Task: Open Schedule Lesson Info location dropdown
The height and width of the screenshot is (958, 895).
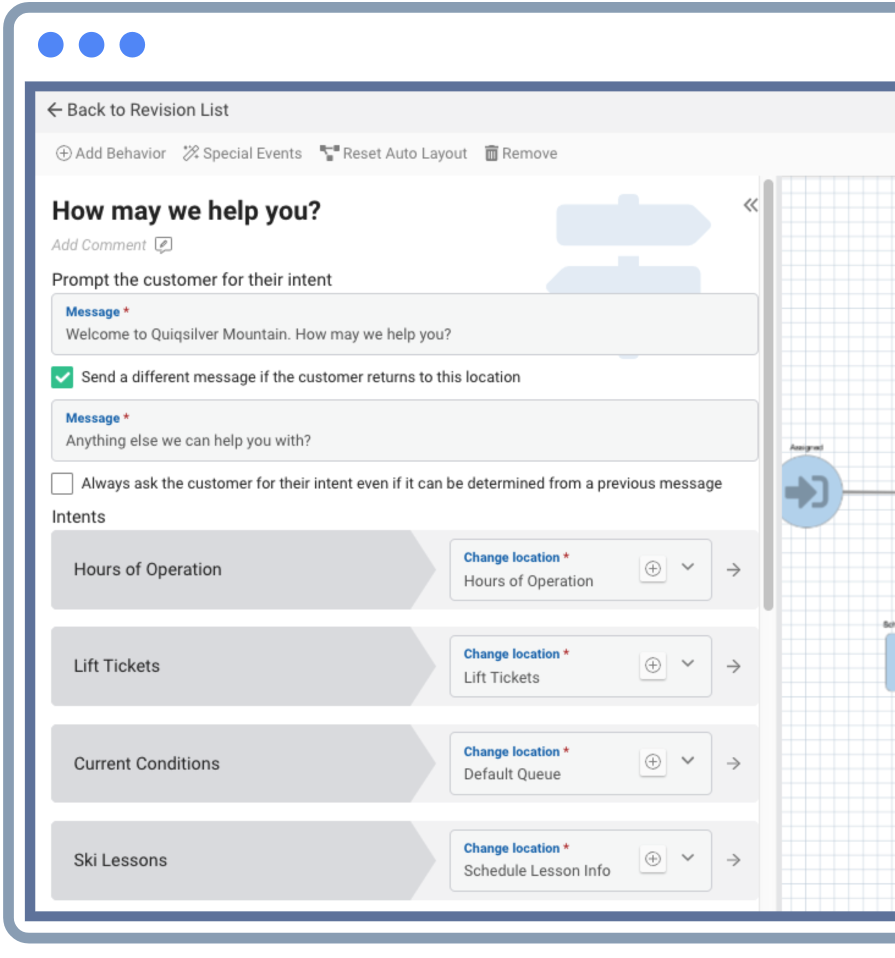Action: pyautogui.click(x=688, y=858)
